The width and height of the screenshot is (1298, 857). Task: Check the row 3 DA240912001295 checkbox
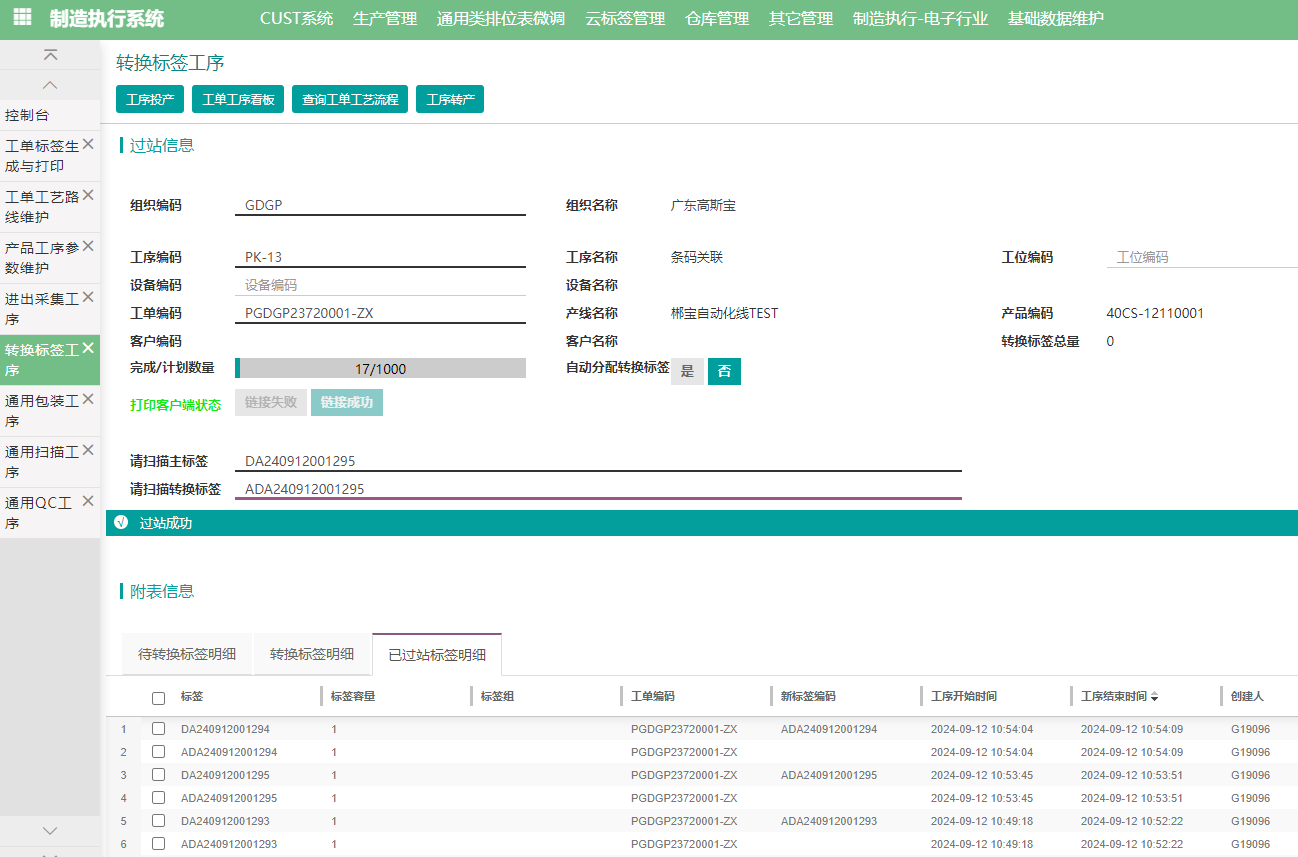[158, 775]
